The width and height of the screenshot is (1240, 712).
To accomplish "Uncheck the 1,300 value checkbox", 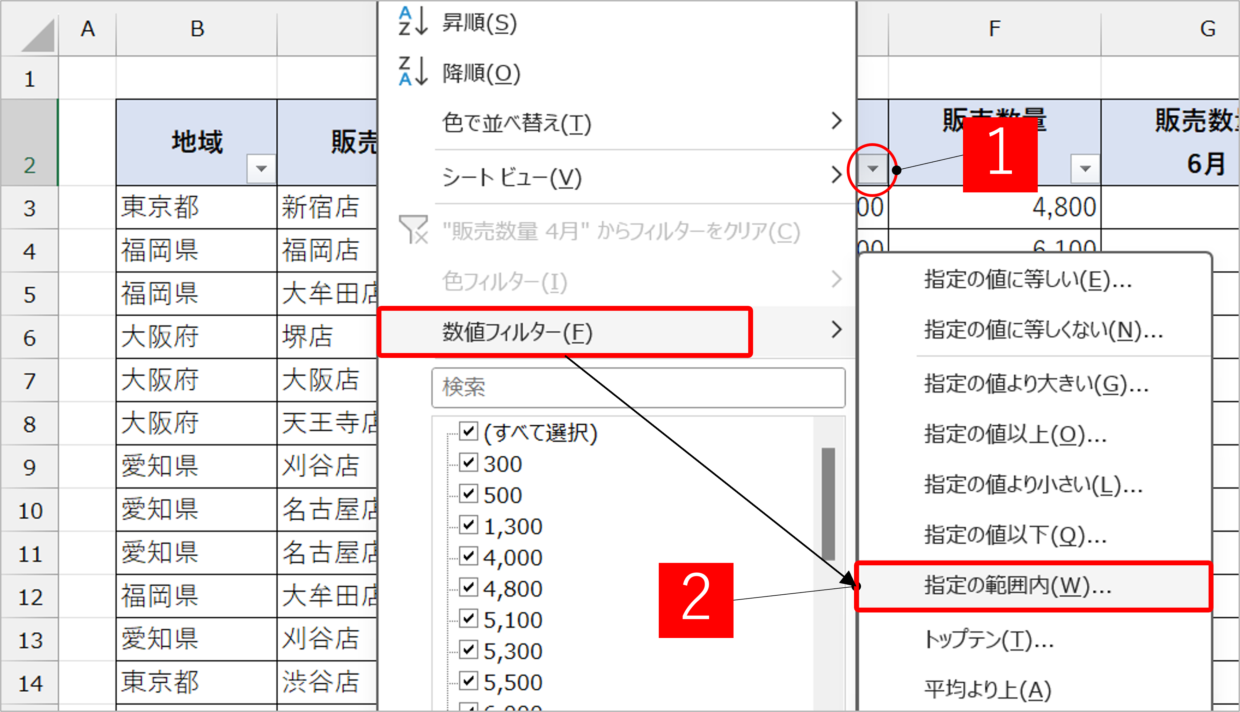I will pyautogui.click(x=468, y=526).
